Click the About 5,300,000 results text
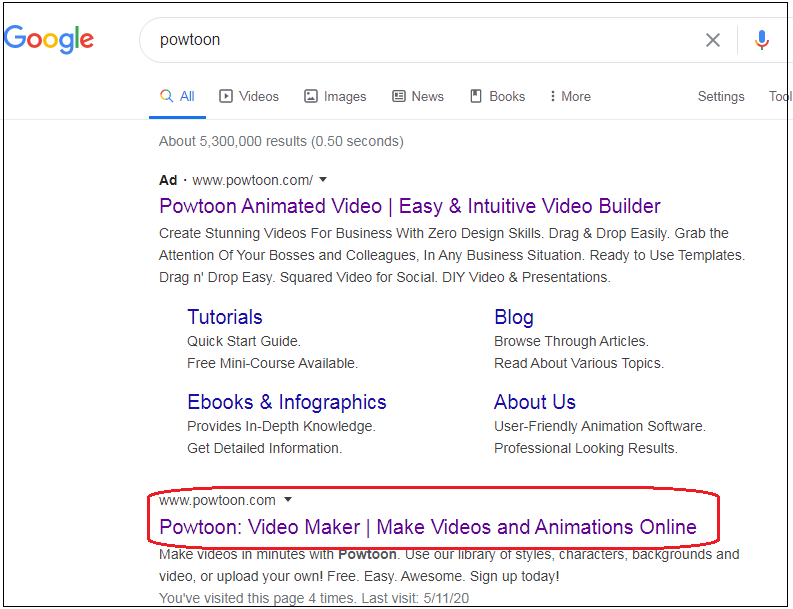This screenshot has height=609, width=793. click(x=281, y=141)
